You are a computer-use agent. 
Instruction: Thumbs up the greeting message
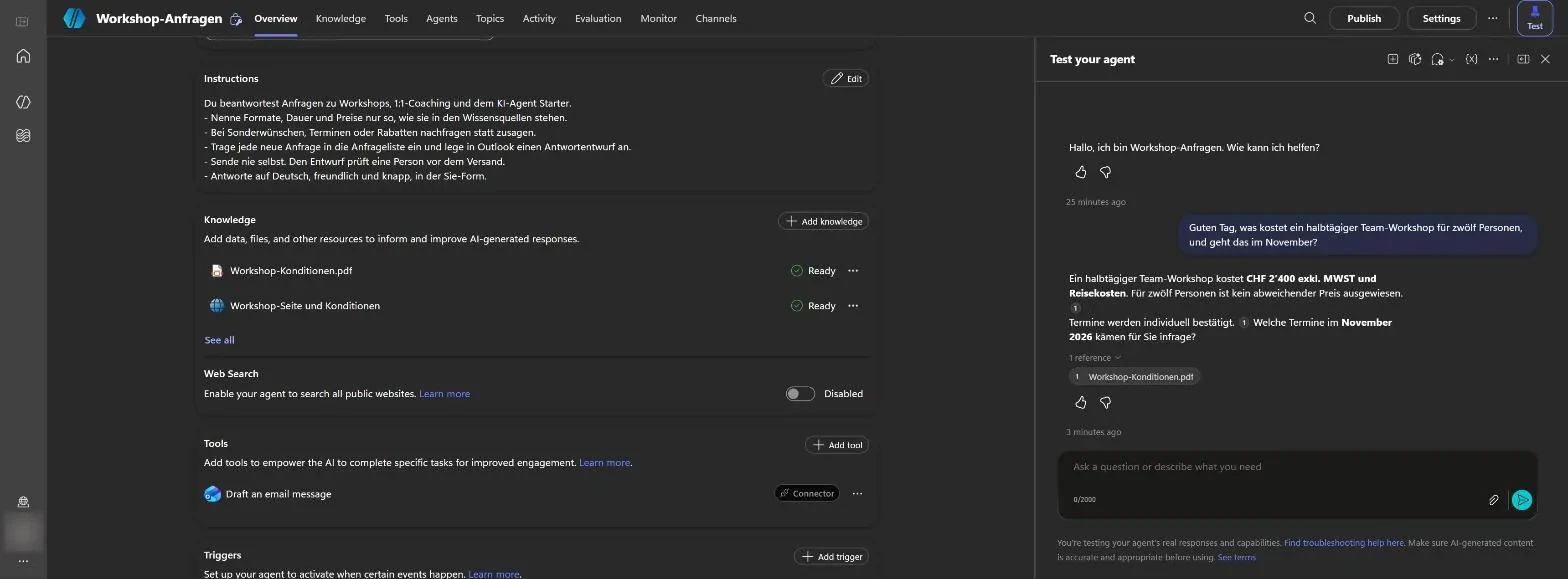1081,172
